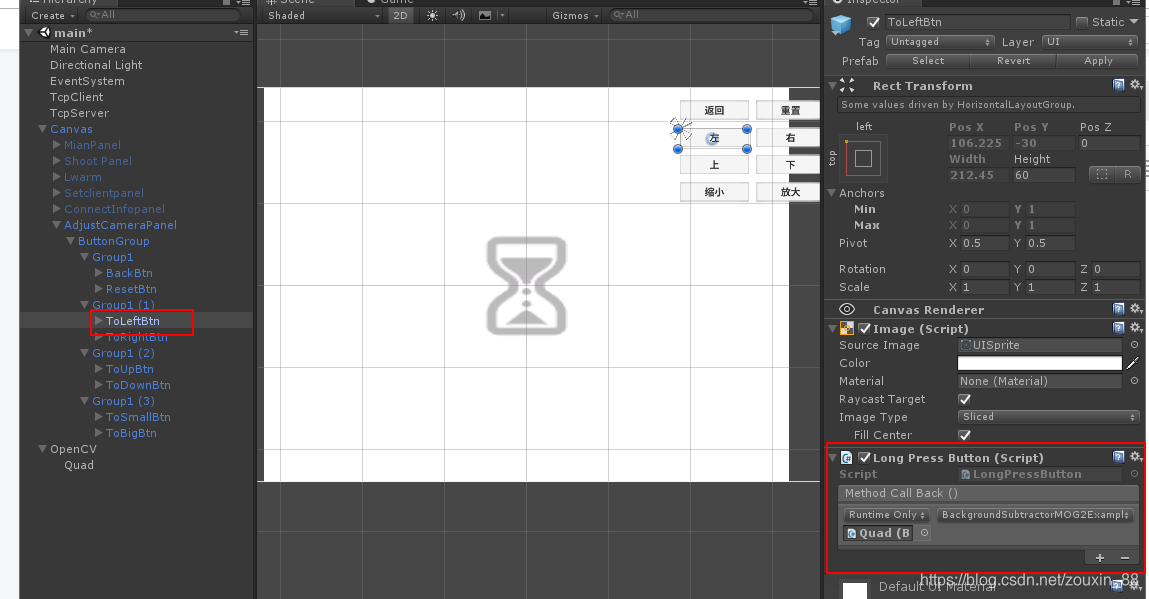Select TcpServer in hierarchy
The image size is (1149, 599).
tap(79, 113)
